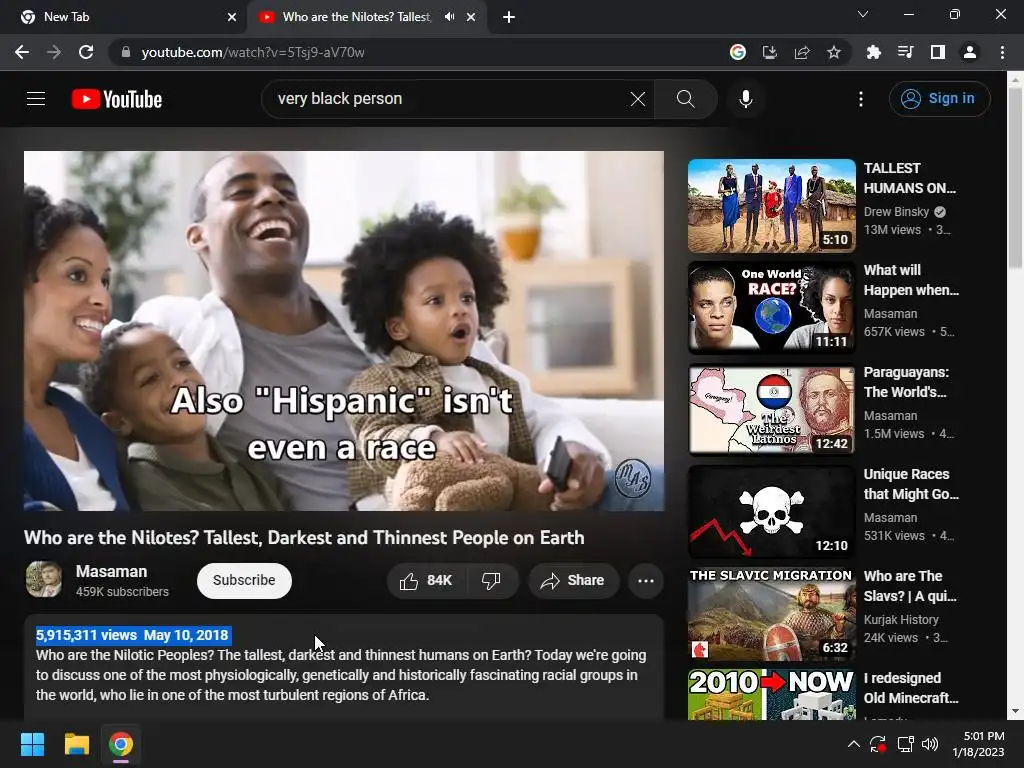Close the Nilotes YouTube tab

click(471, 17)
